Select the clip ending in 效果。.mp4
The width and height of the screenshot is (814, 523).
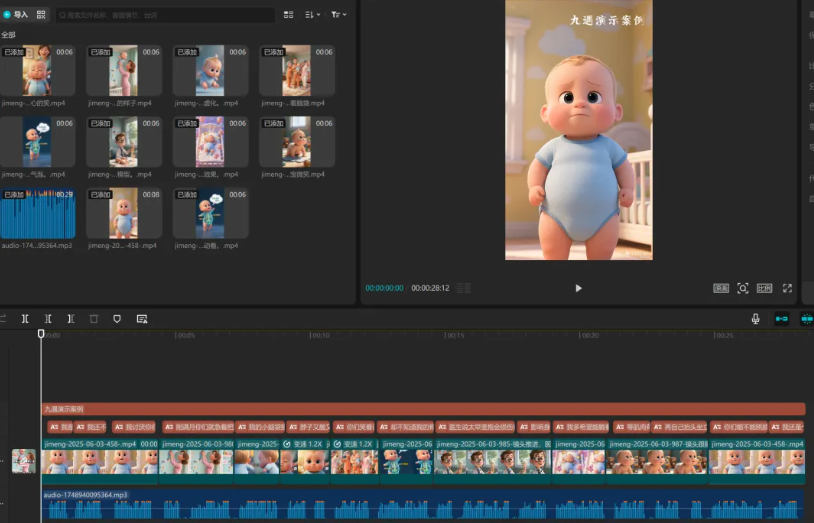[210, 142]
